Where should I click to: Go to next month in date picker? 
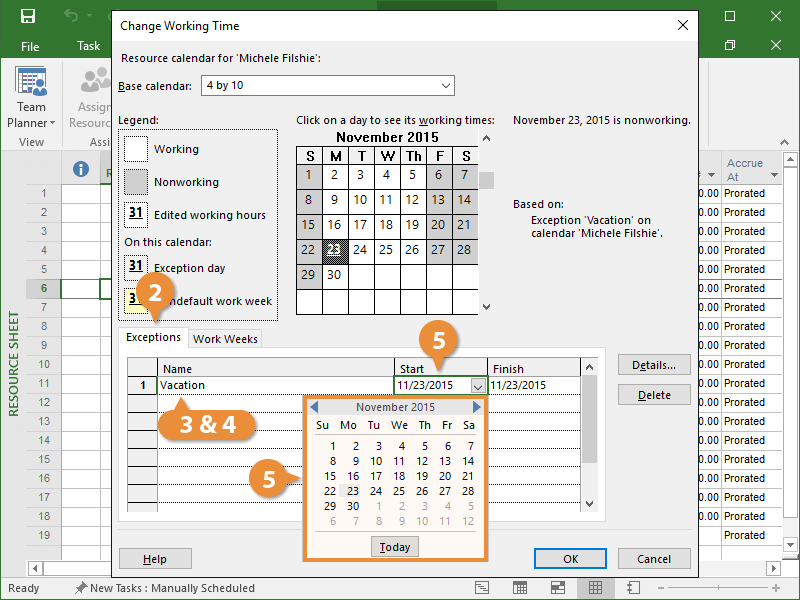coord(477,407)
